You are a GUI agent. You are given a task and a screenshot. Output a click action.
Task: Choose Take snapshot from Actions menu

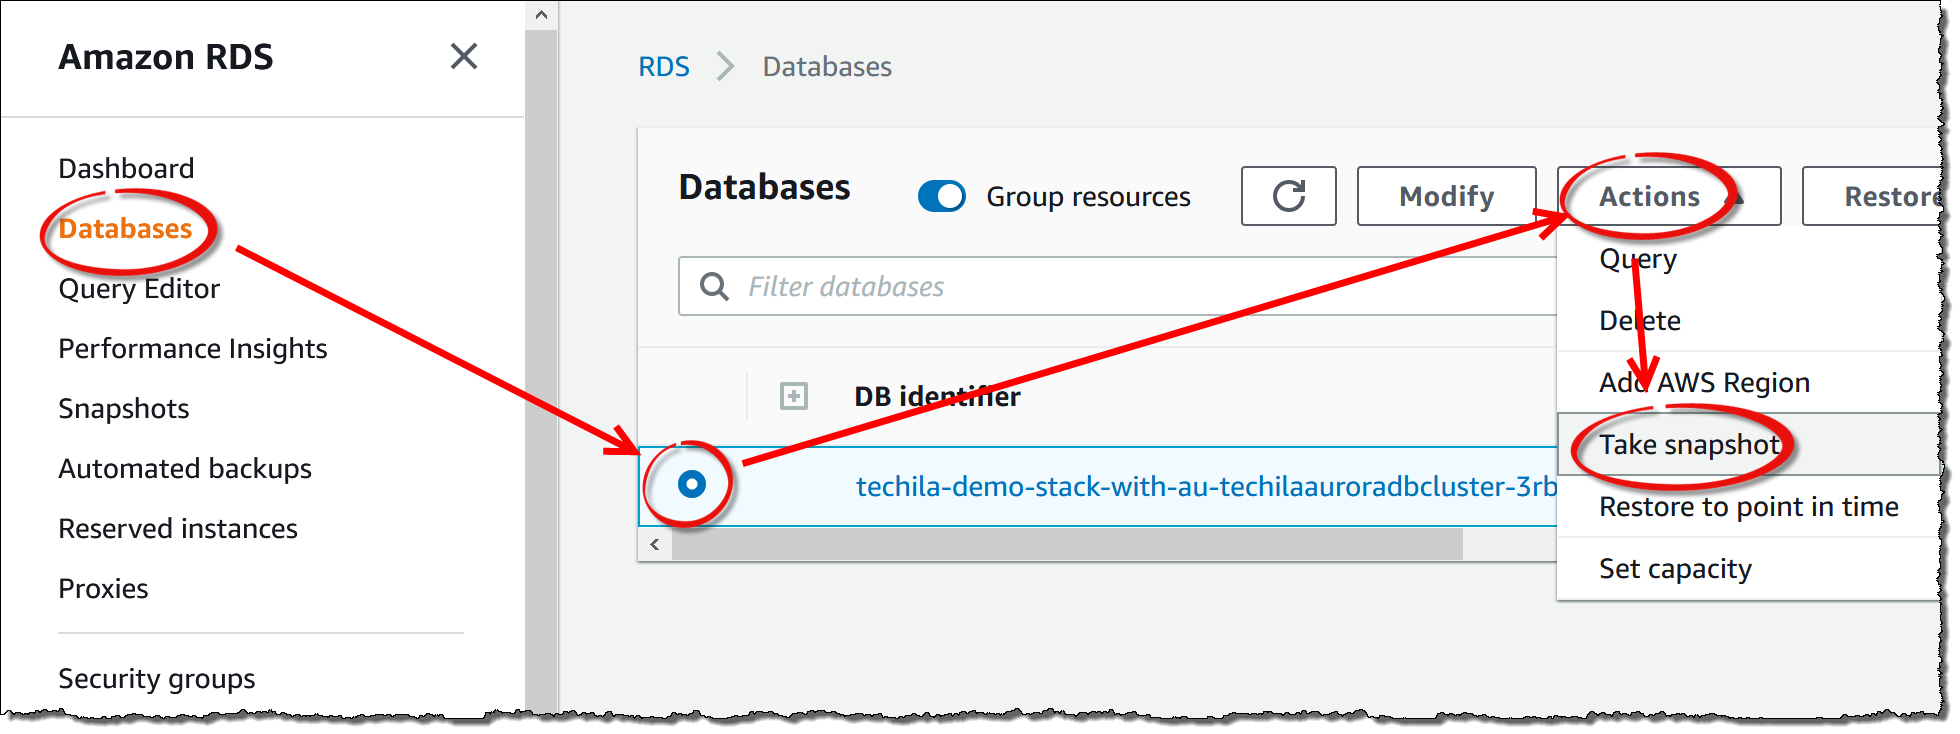pos(1688,444)
